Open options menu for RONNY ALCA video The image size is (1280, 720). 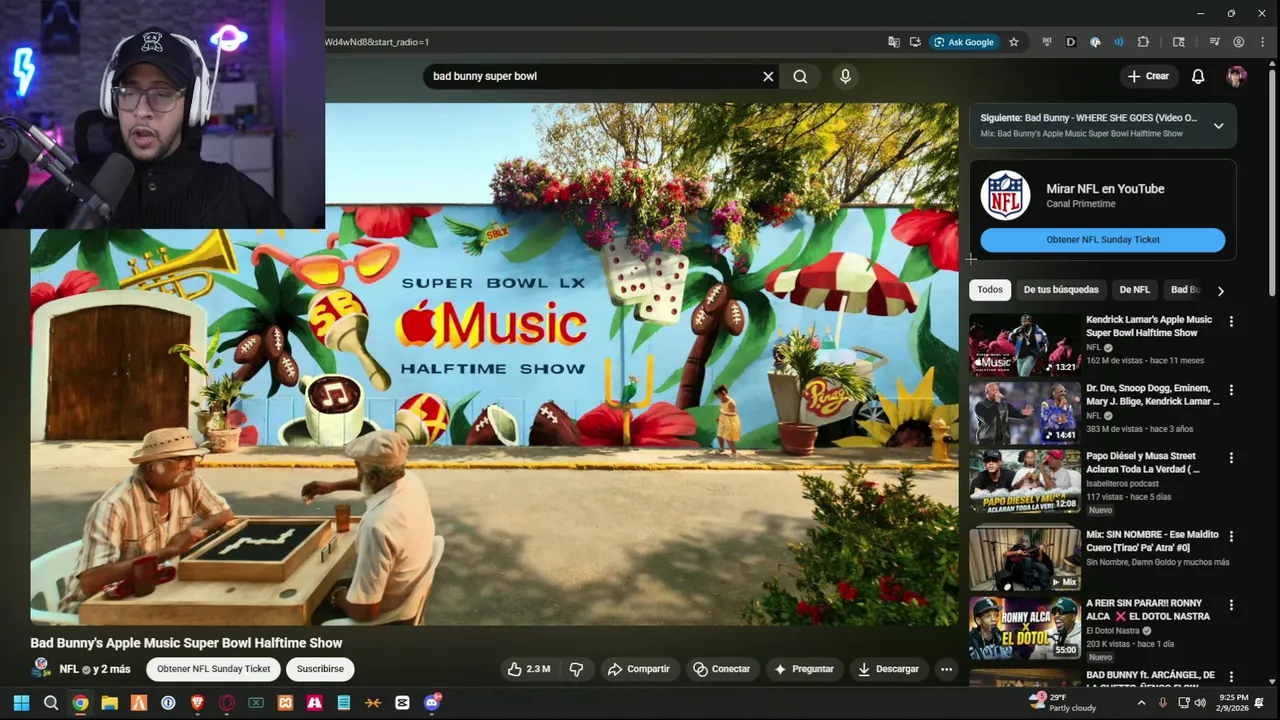click(1231, 605)
